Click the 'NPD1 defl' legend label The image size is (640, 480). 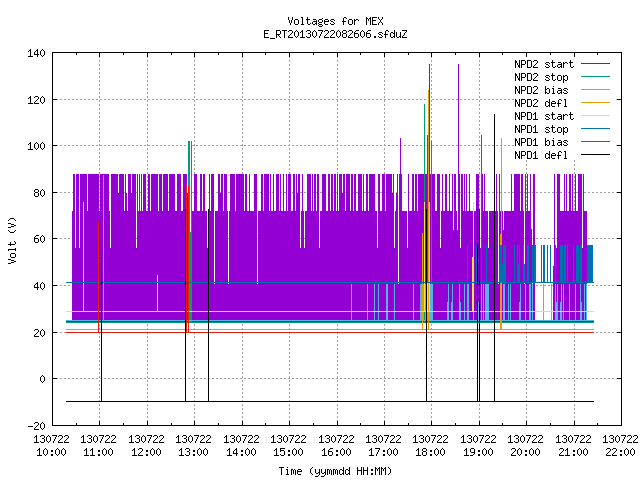click(541, 156)
